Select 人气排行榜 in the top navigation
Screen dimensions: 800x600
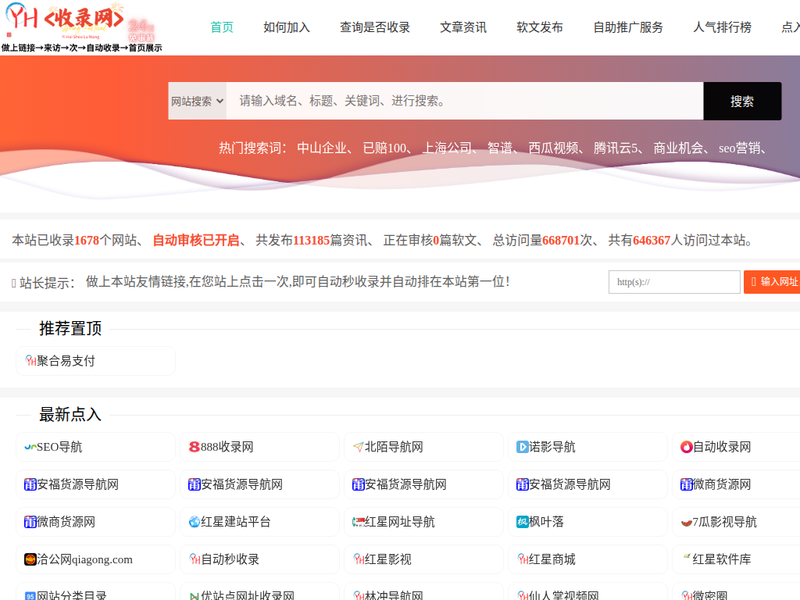click(x=722, y=27)
